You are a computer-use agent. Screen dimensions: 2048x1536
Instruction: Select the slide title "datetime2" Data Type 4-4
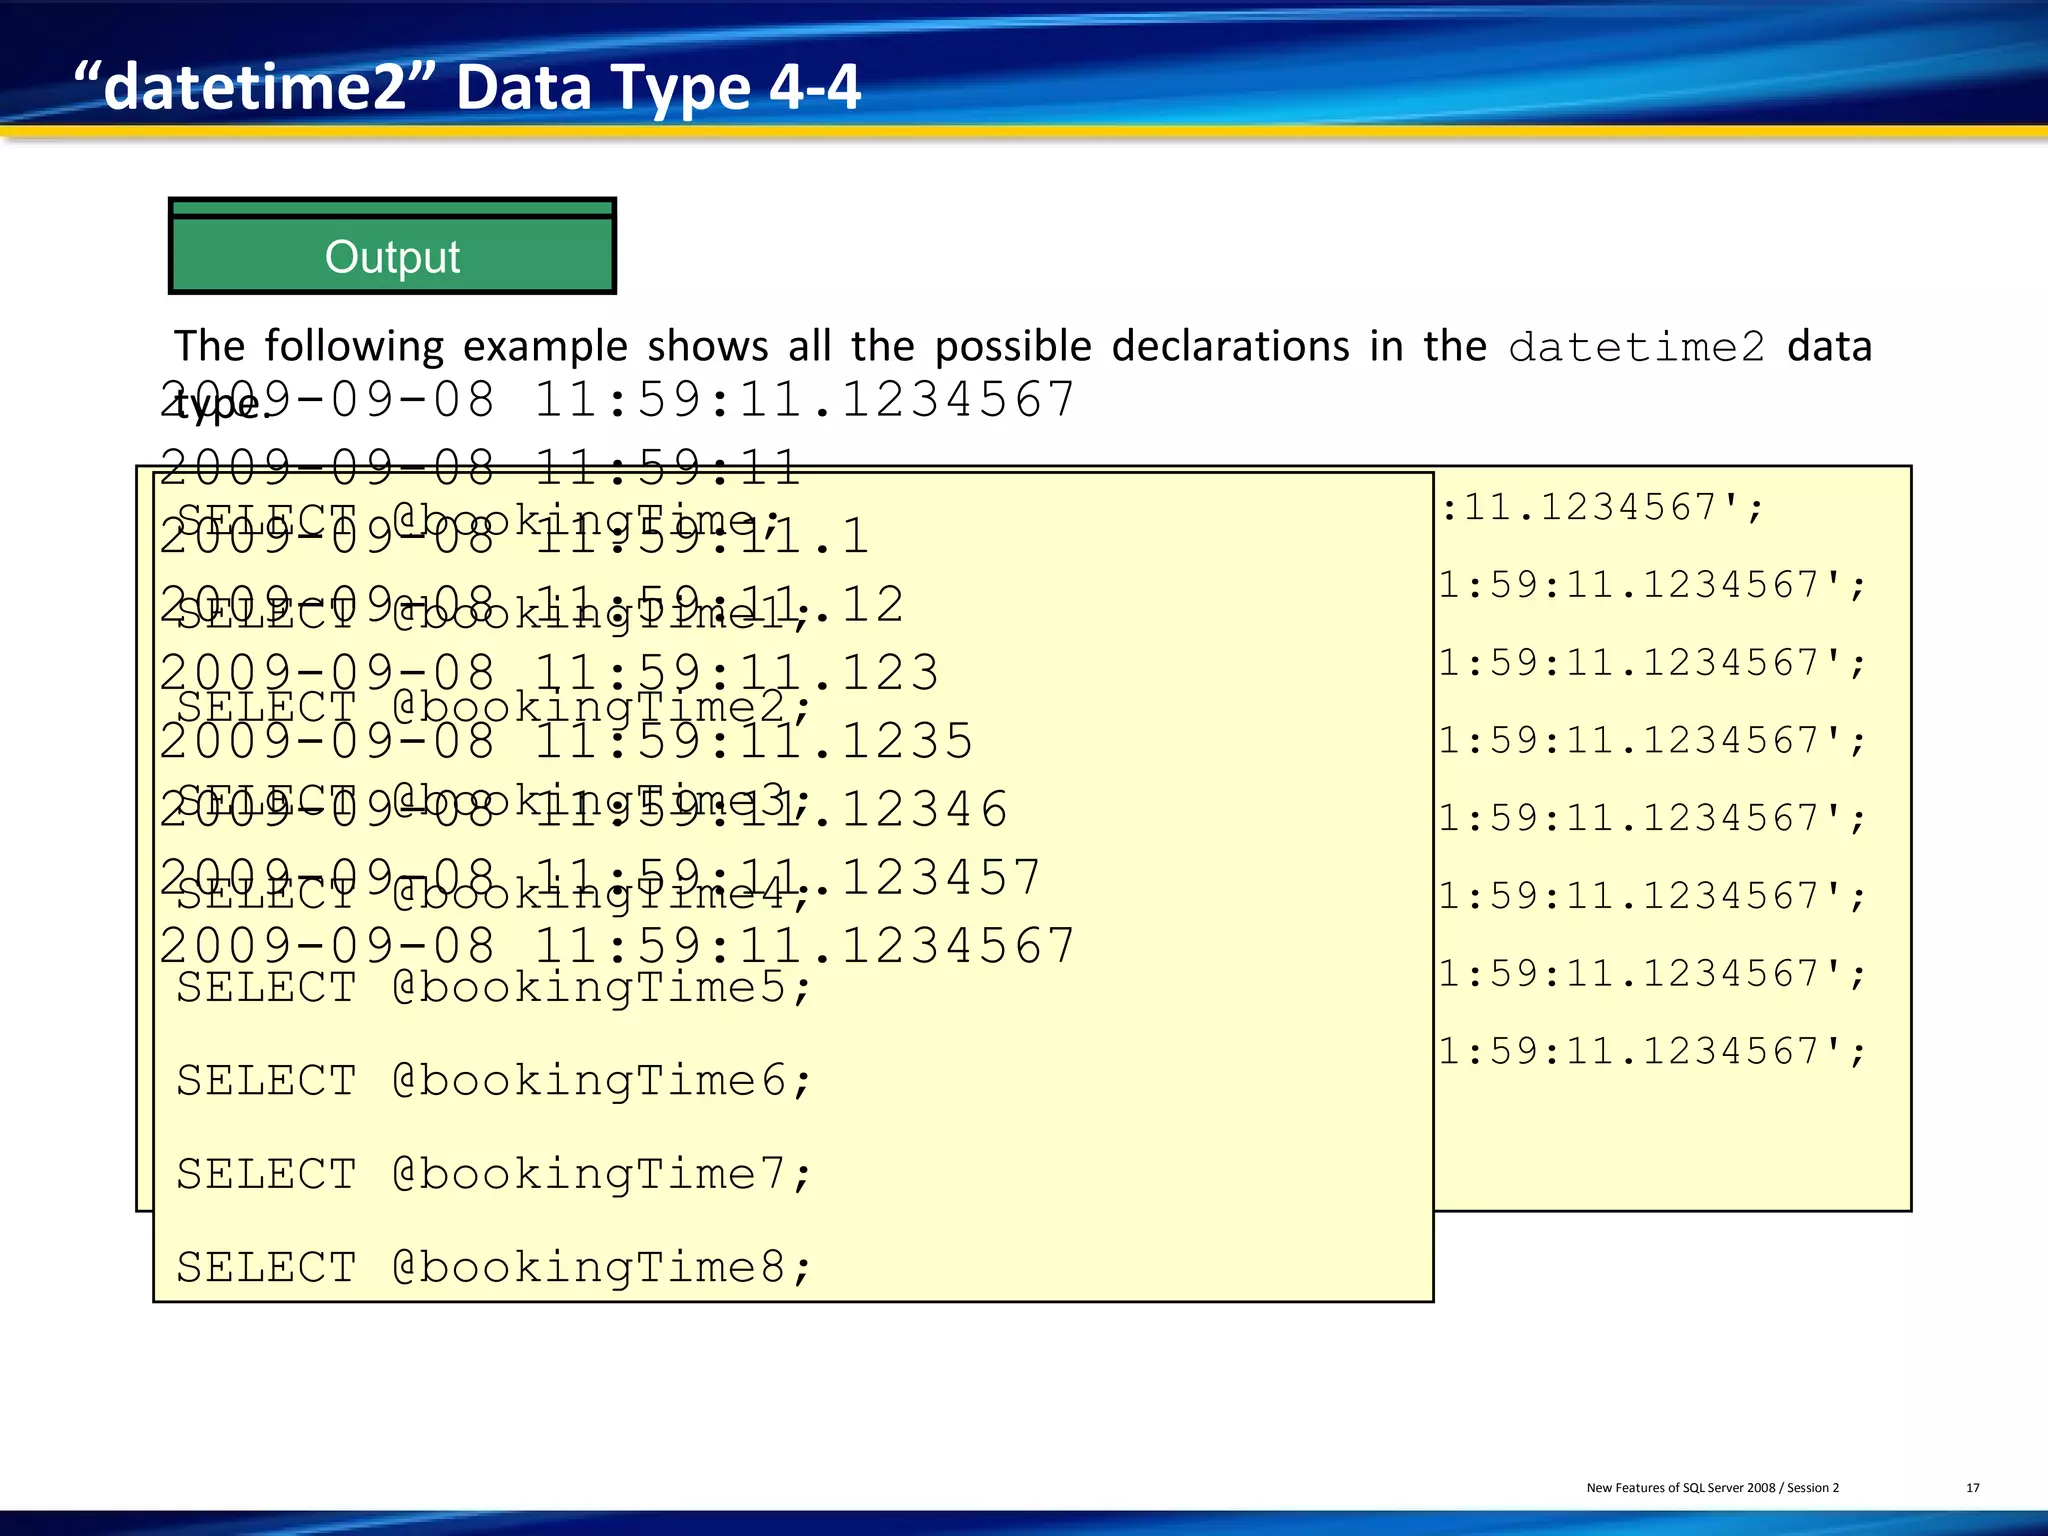coord(467,87)
